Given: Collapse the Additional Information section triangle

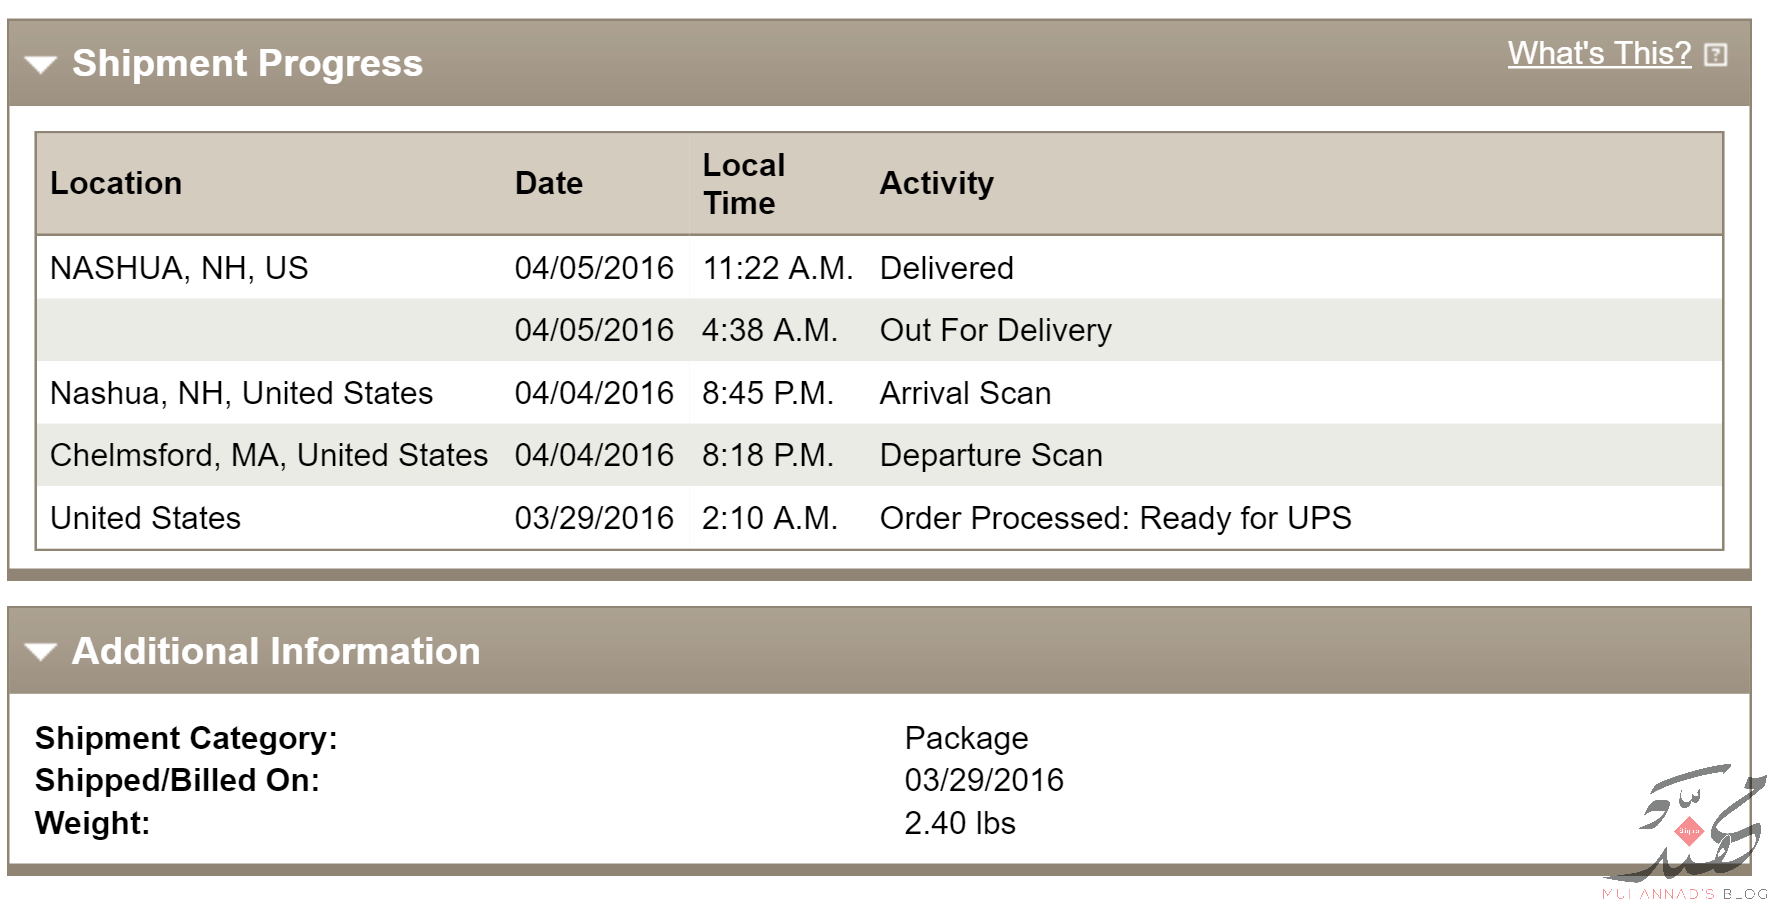Looking at the screenshot, I should point(41,653).
